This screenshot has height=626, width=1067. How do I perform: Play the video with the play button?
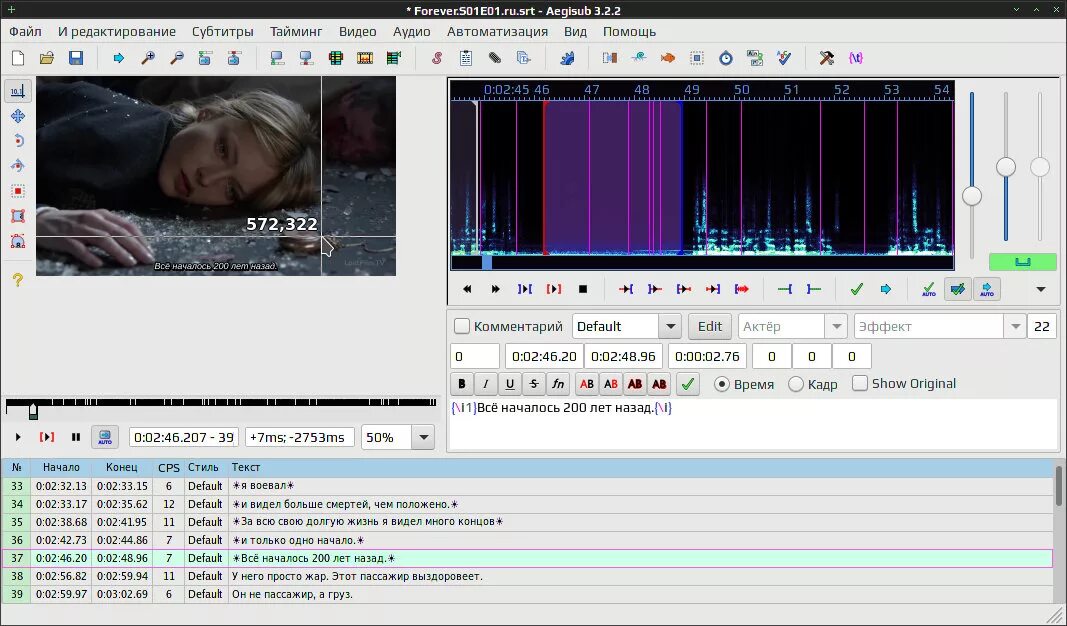point(18,437)
